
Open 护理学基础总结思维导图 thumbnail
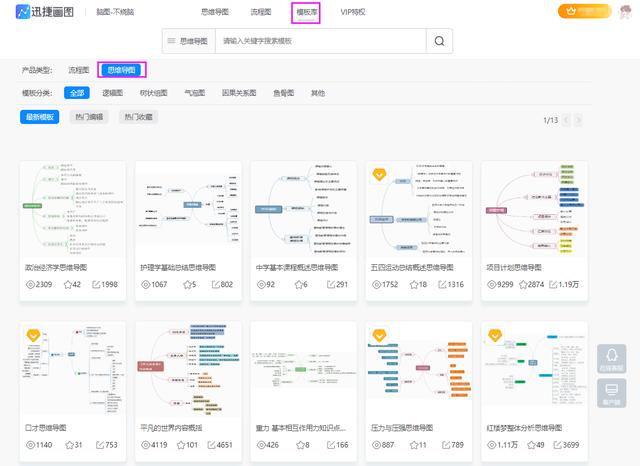point(188,209)
